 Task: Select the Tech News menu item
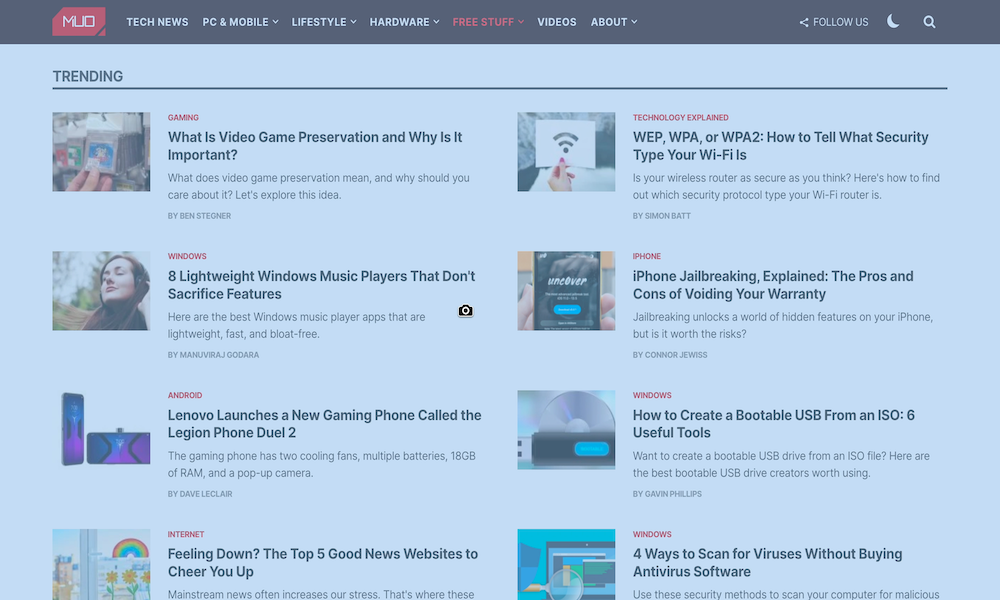click(x=157, y=21)
